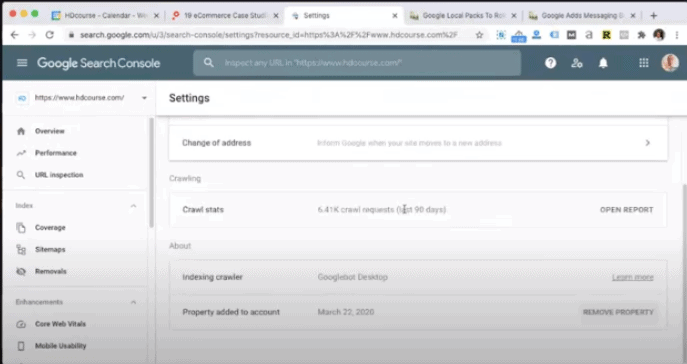
Task: Click the Mobile Usability phone icon
Action: tap(21, 346)
